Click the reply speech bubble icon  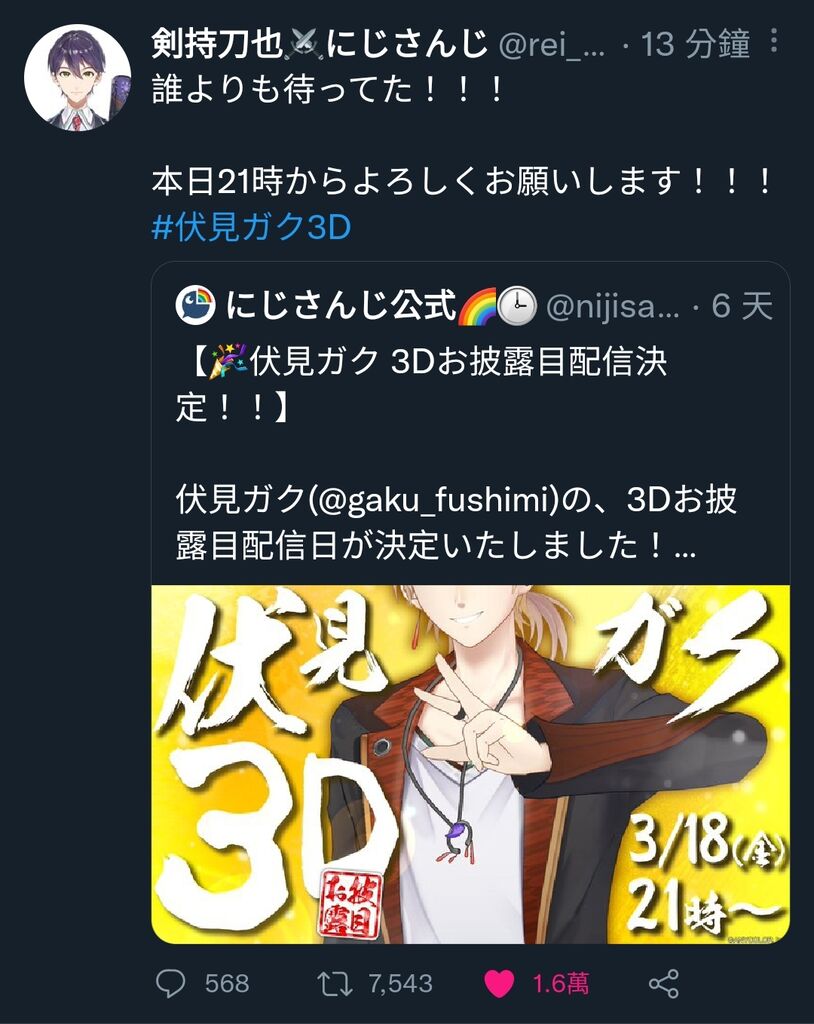point(171,983)
